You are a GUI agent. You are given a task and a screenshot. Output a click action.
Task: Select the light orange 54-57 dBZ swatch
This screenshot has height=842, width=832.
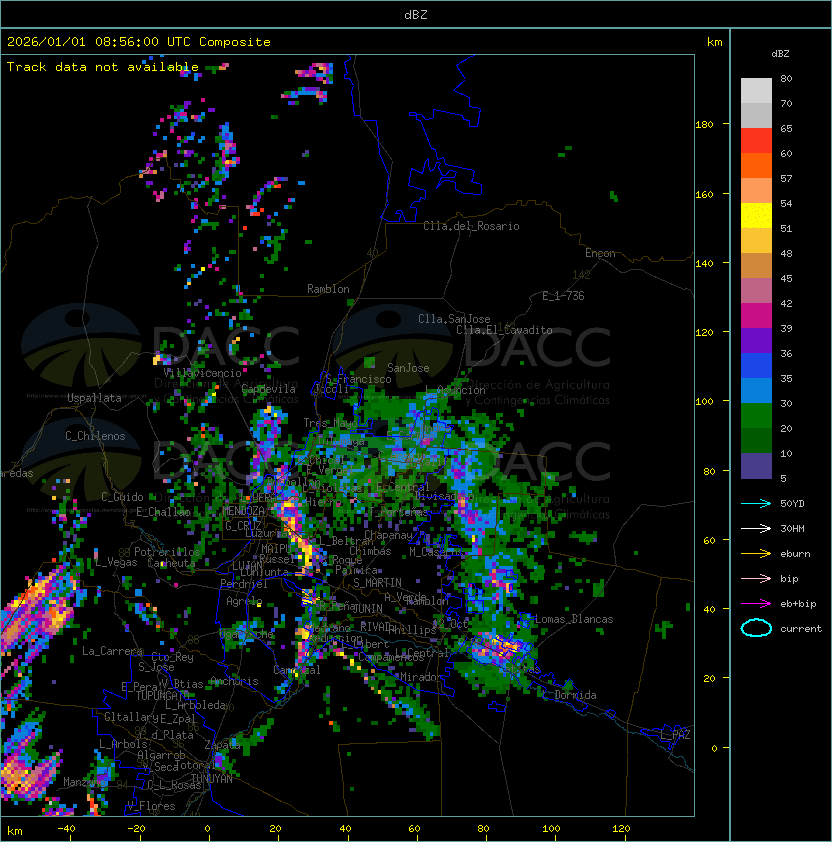click(756, 191)
